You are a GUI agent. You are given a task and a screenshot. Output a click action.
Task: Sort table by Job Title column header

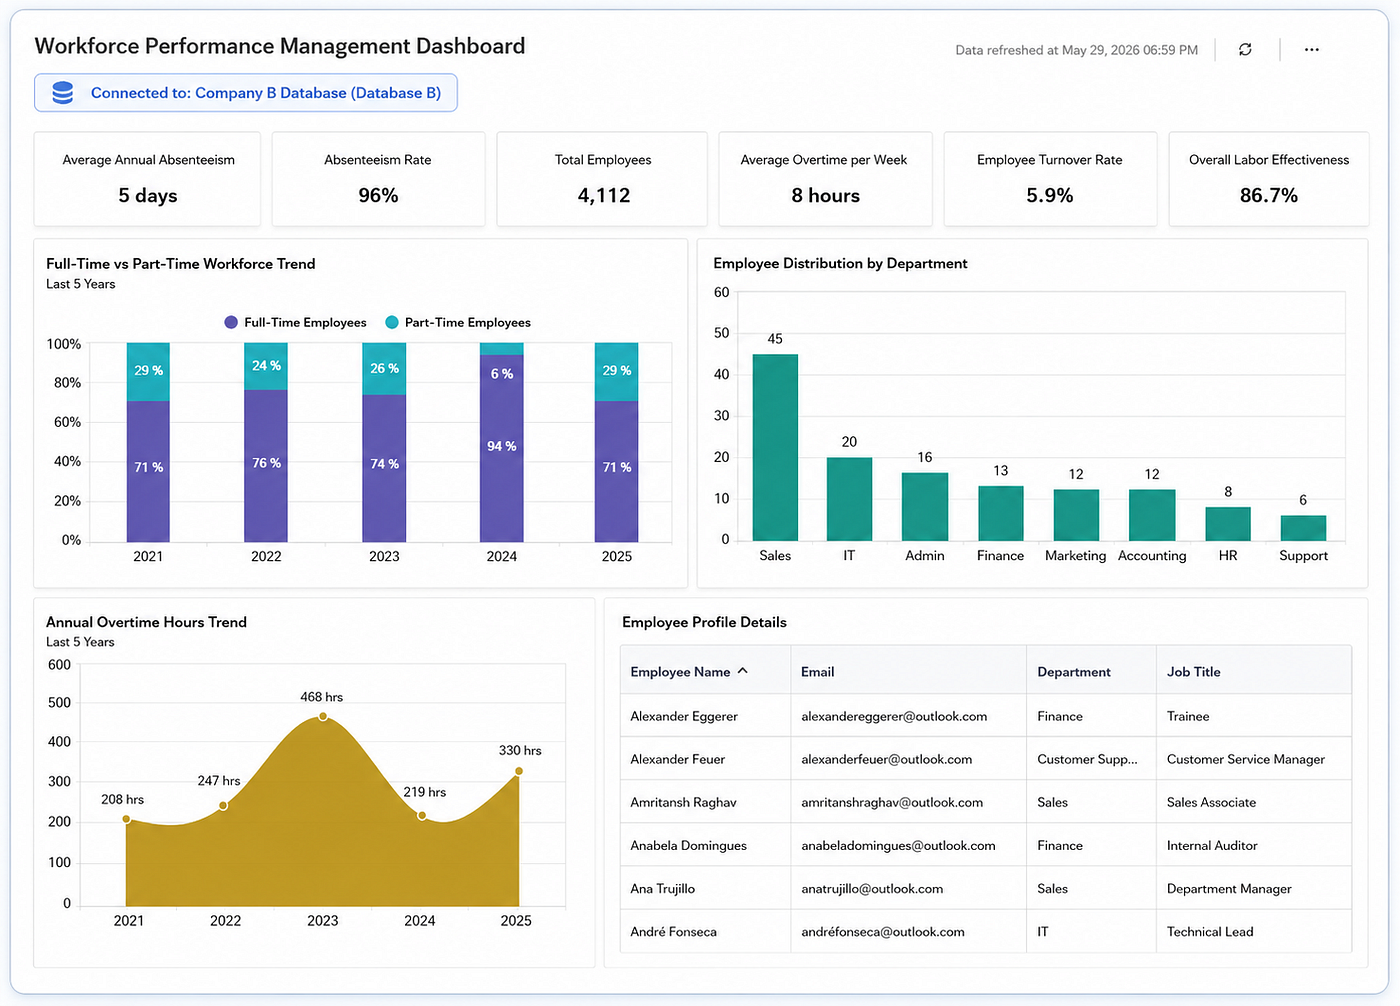pos(1193,672)
